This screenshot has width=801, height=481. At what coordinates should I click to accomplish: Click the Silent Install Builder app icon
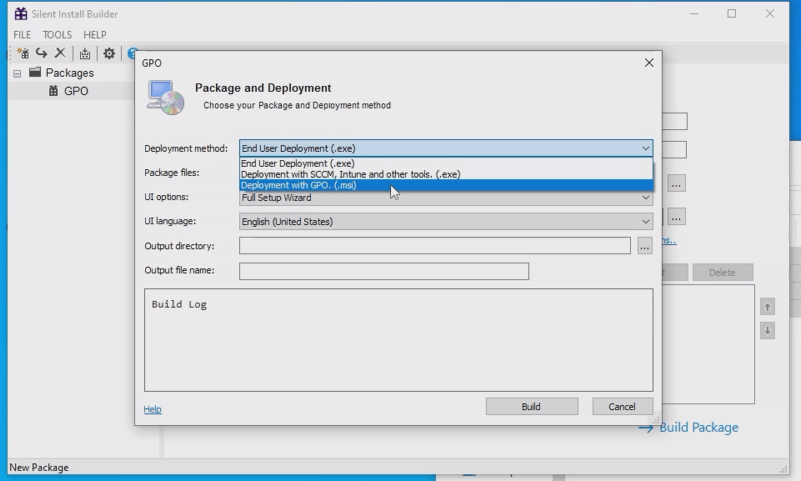[x=21, y=14]
